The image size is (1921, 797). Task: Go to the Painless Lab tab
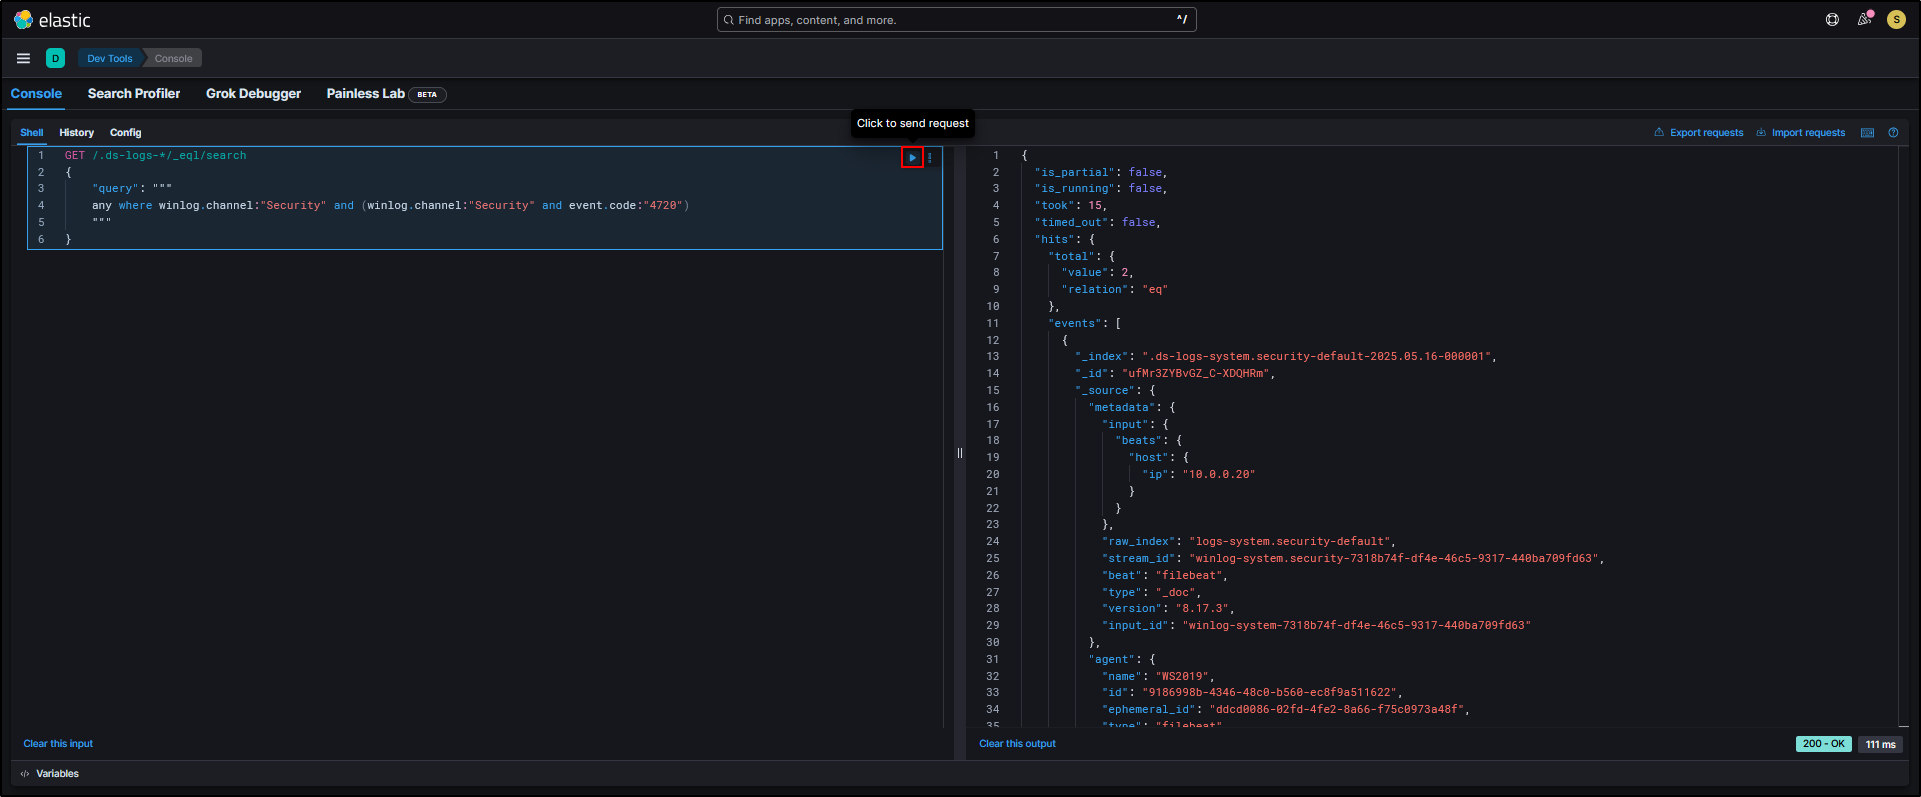pos(365,94)
